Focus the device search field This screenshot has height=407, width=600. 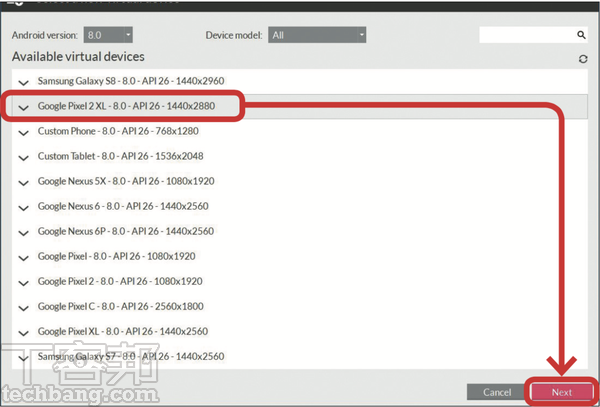tap(533, 35)
